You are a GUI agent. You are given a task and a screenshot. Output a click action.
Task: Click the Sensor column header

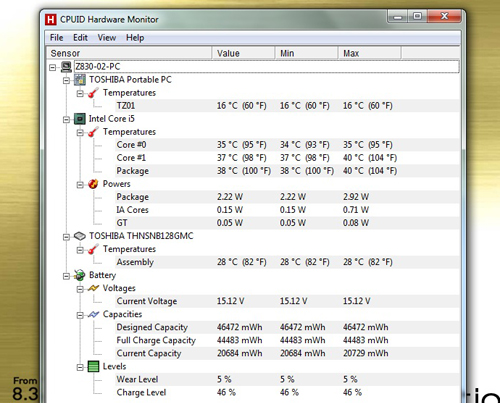(129, 53)
